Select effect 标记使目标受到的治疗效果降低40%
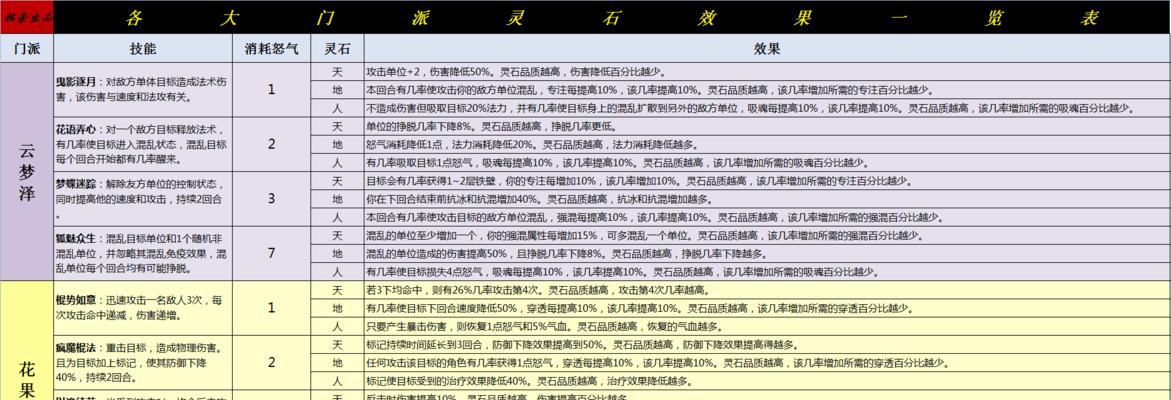1171x400 pixels. [767, 381]
